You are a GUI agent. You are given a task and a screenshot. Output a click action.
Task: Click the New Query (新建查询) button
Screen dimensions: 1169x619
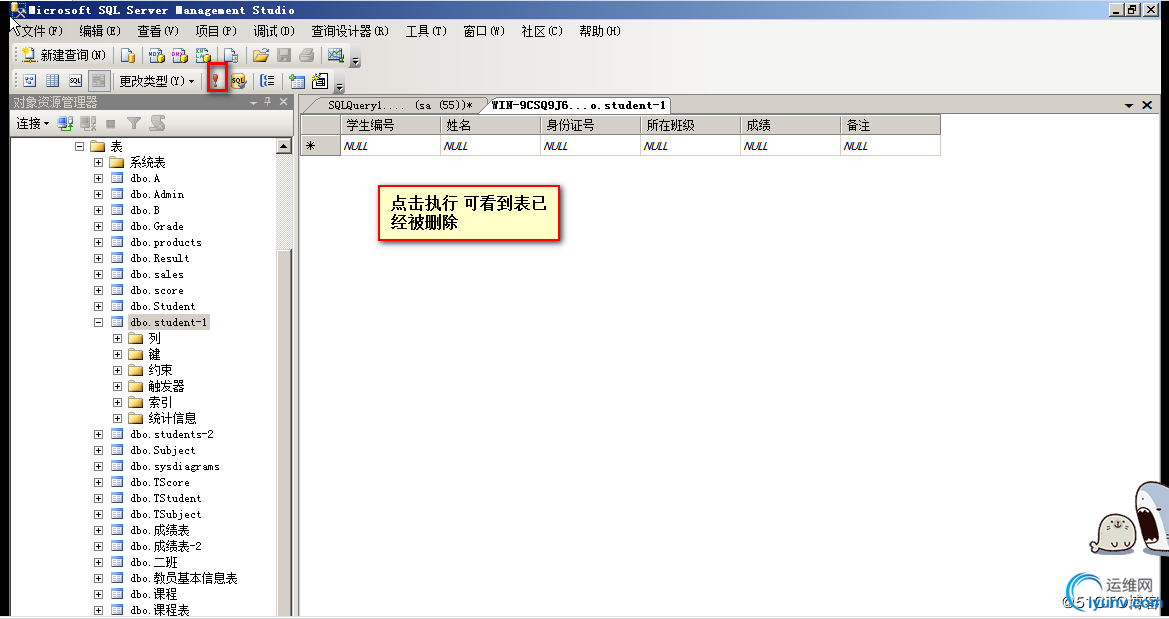click(x=63, y=55)
